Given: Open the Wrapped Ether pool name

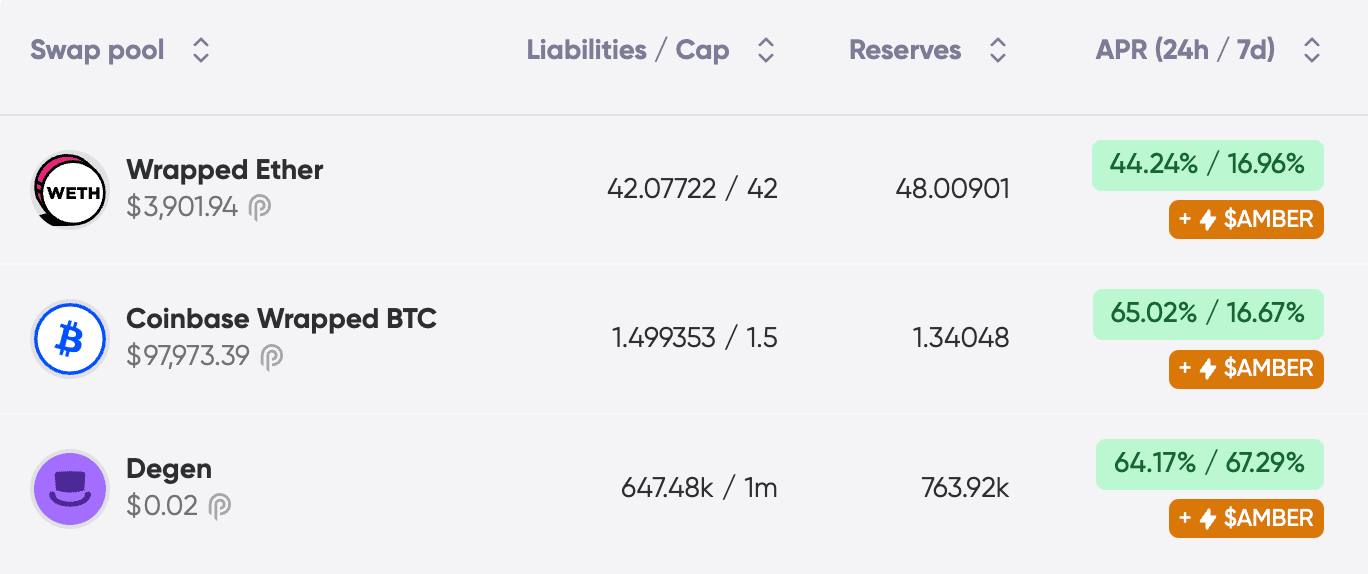Looking at the screenshot, I should (x=225, y=170).
